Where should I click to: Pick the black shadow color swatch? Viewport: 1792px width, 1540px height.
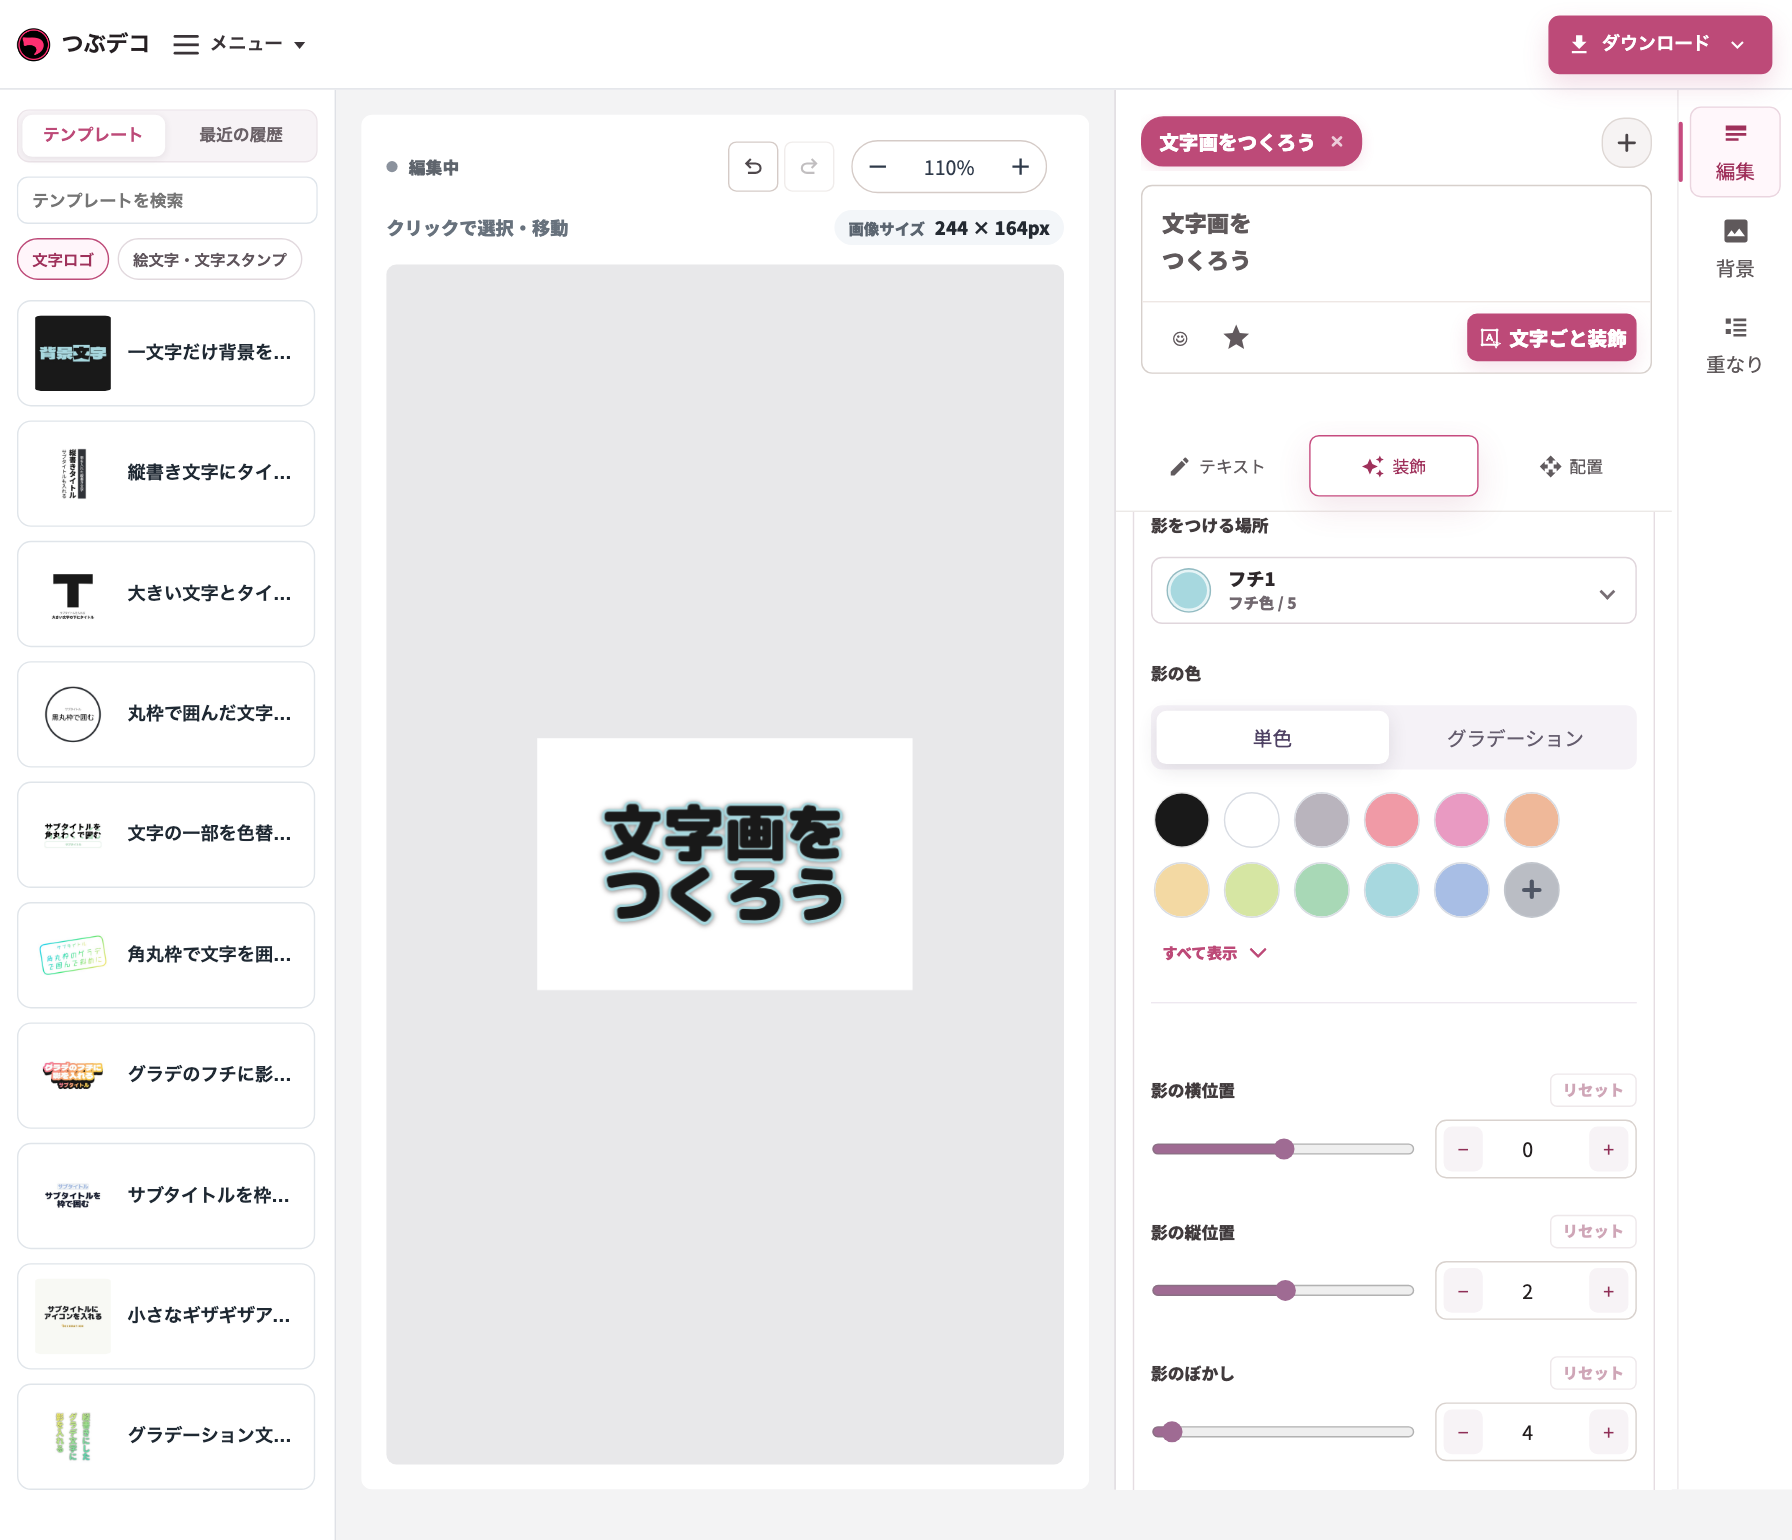coord(1181,820)
